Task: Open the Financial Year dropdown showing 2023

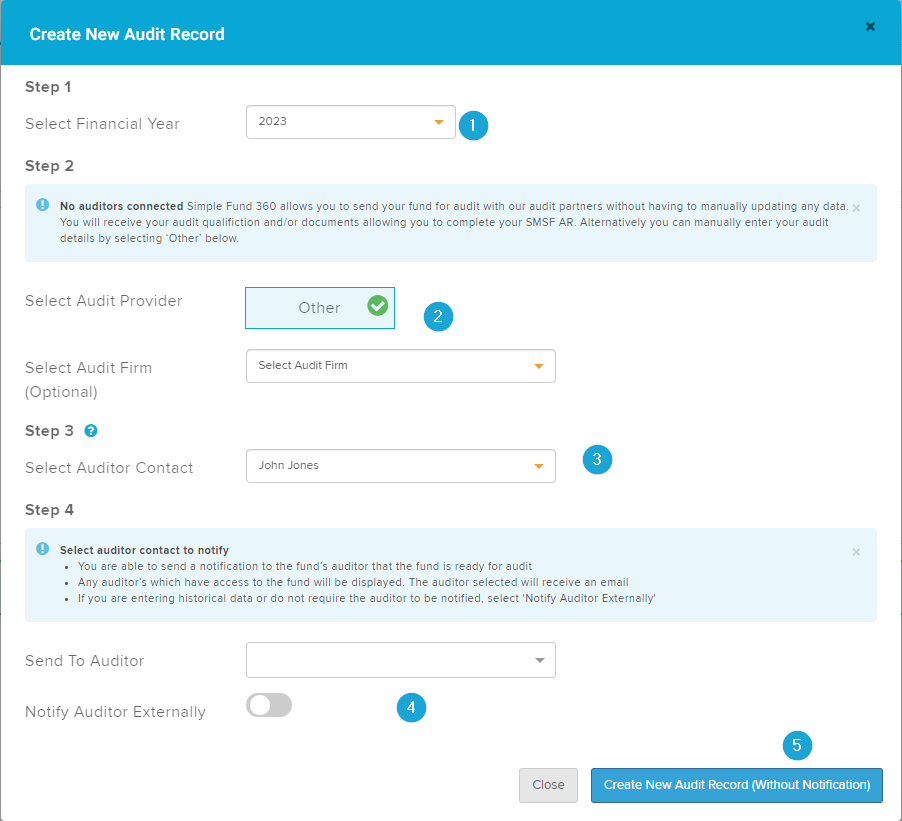Action: pos(350,121)
